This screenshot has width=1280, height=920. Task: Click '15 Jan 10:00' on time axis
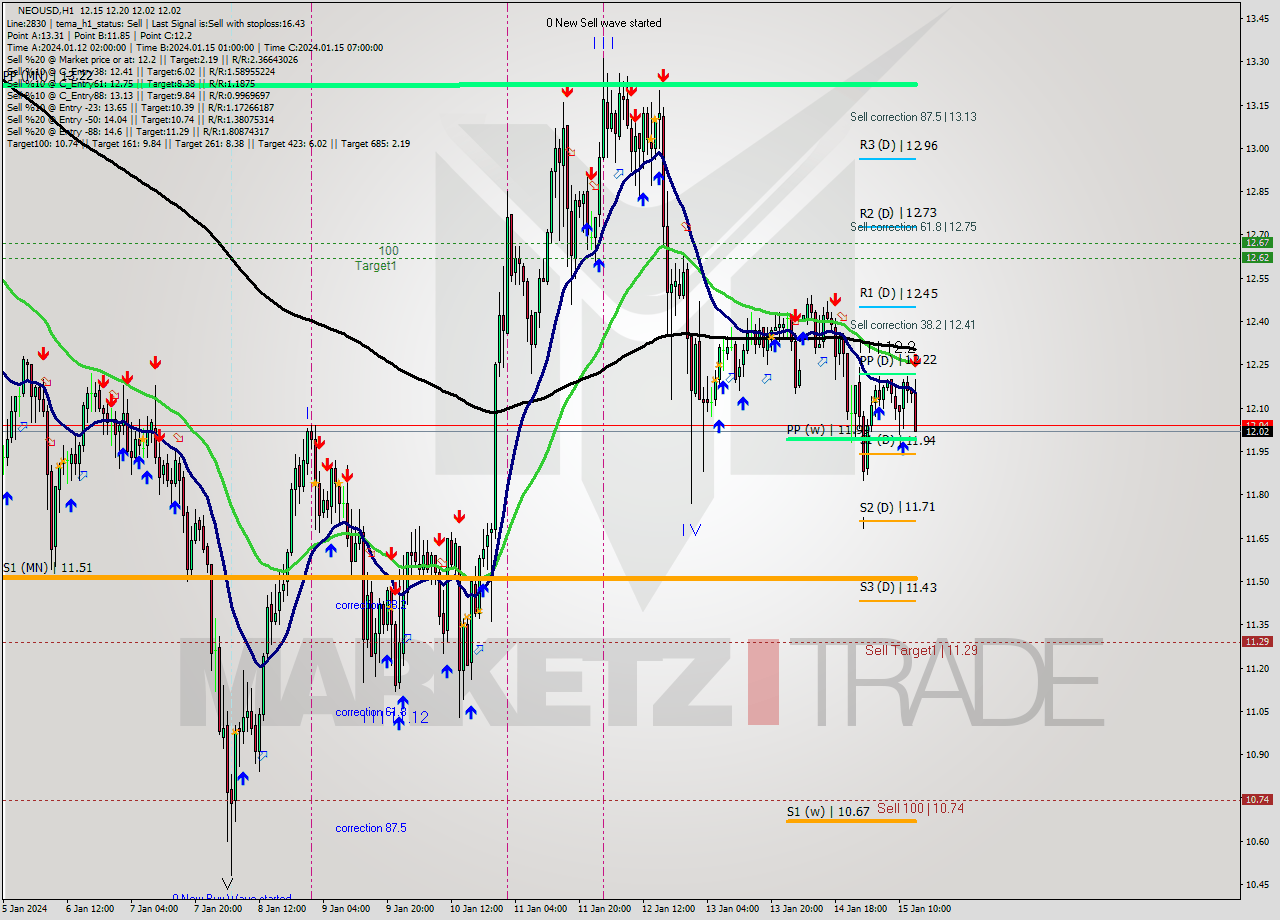tap(924, 909)
